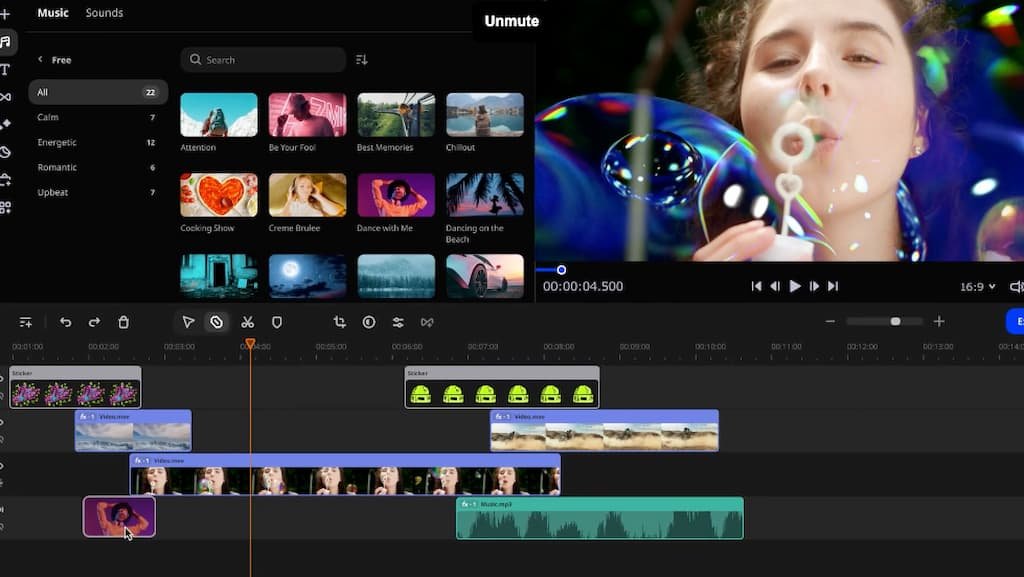1024x577 pixels.
Task: Open the Text panel in the sidebar
Action: (8, 68)
